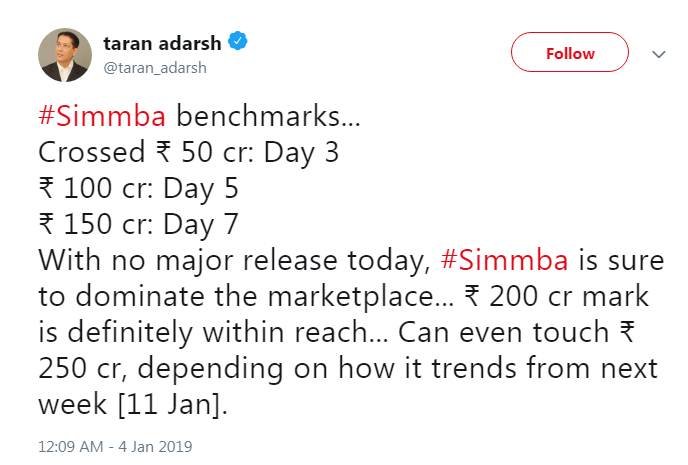The height and width of the screenshot is (465, 688).
Task: Click the phrase 'With no major release today'
Action: point(235,261)
